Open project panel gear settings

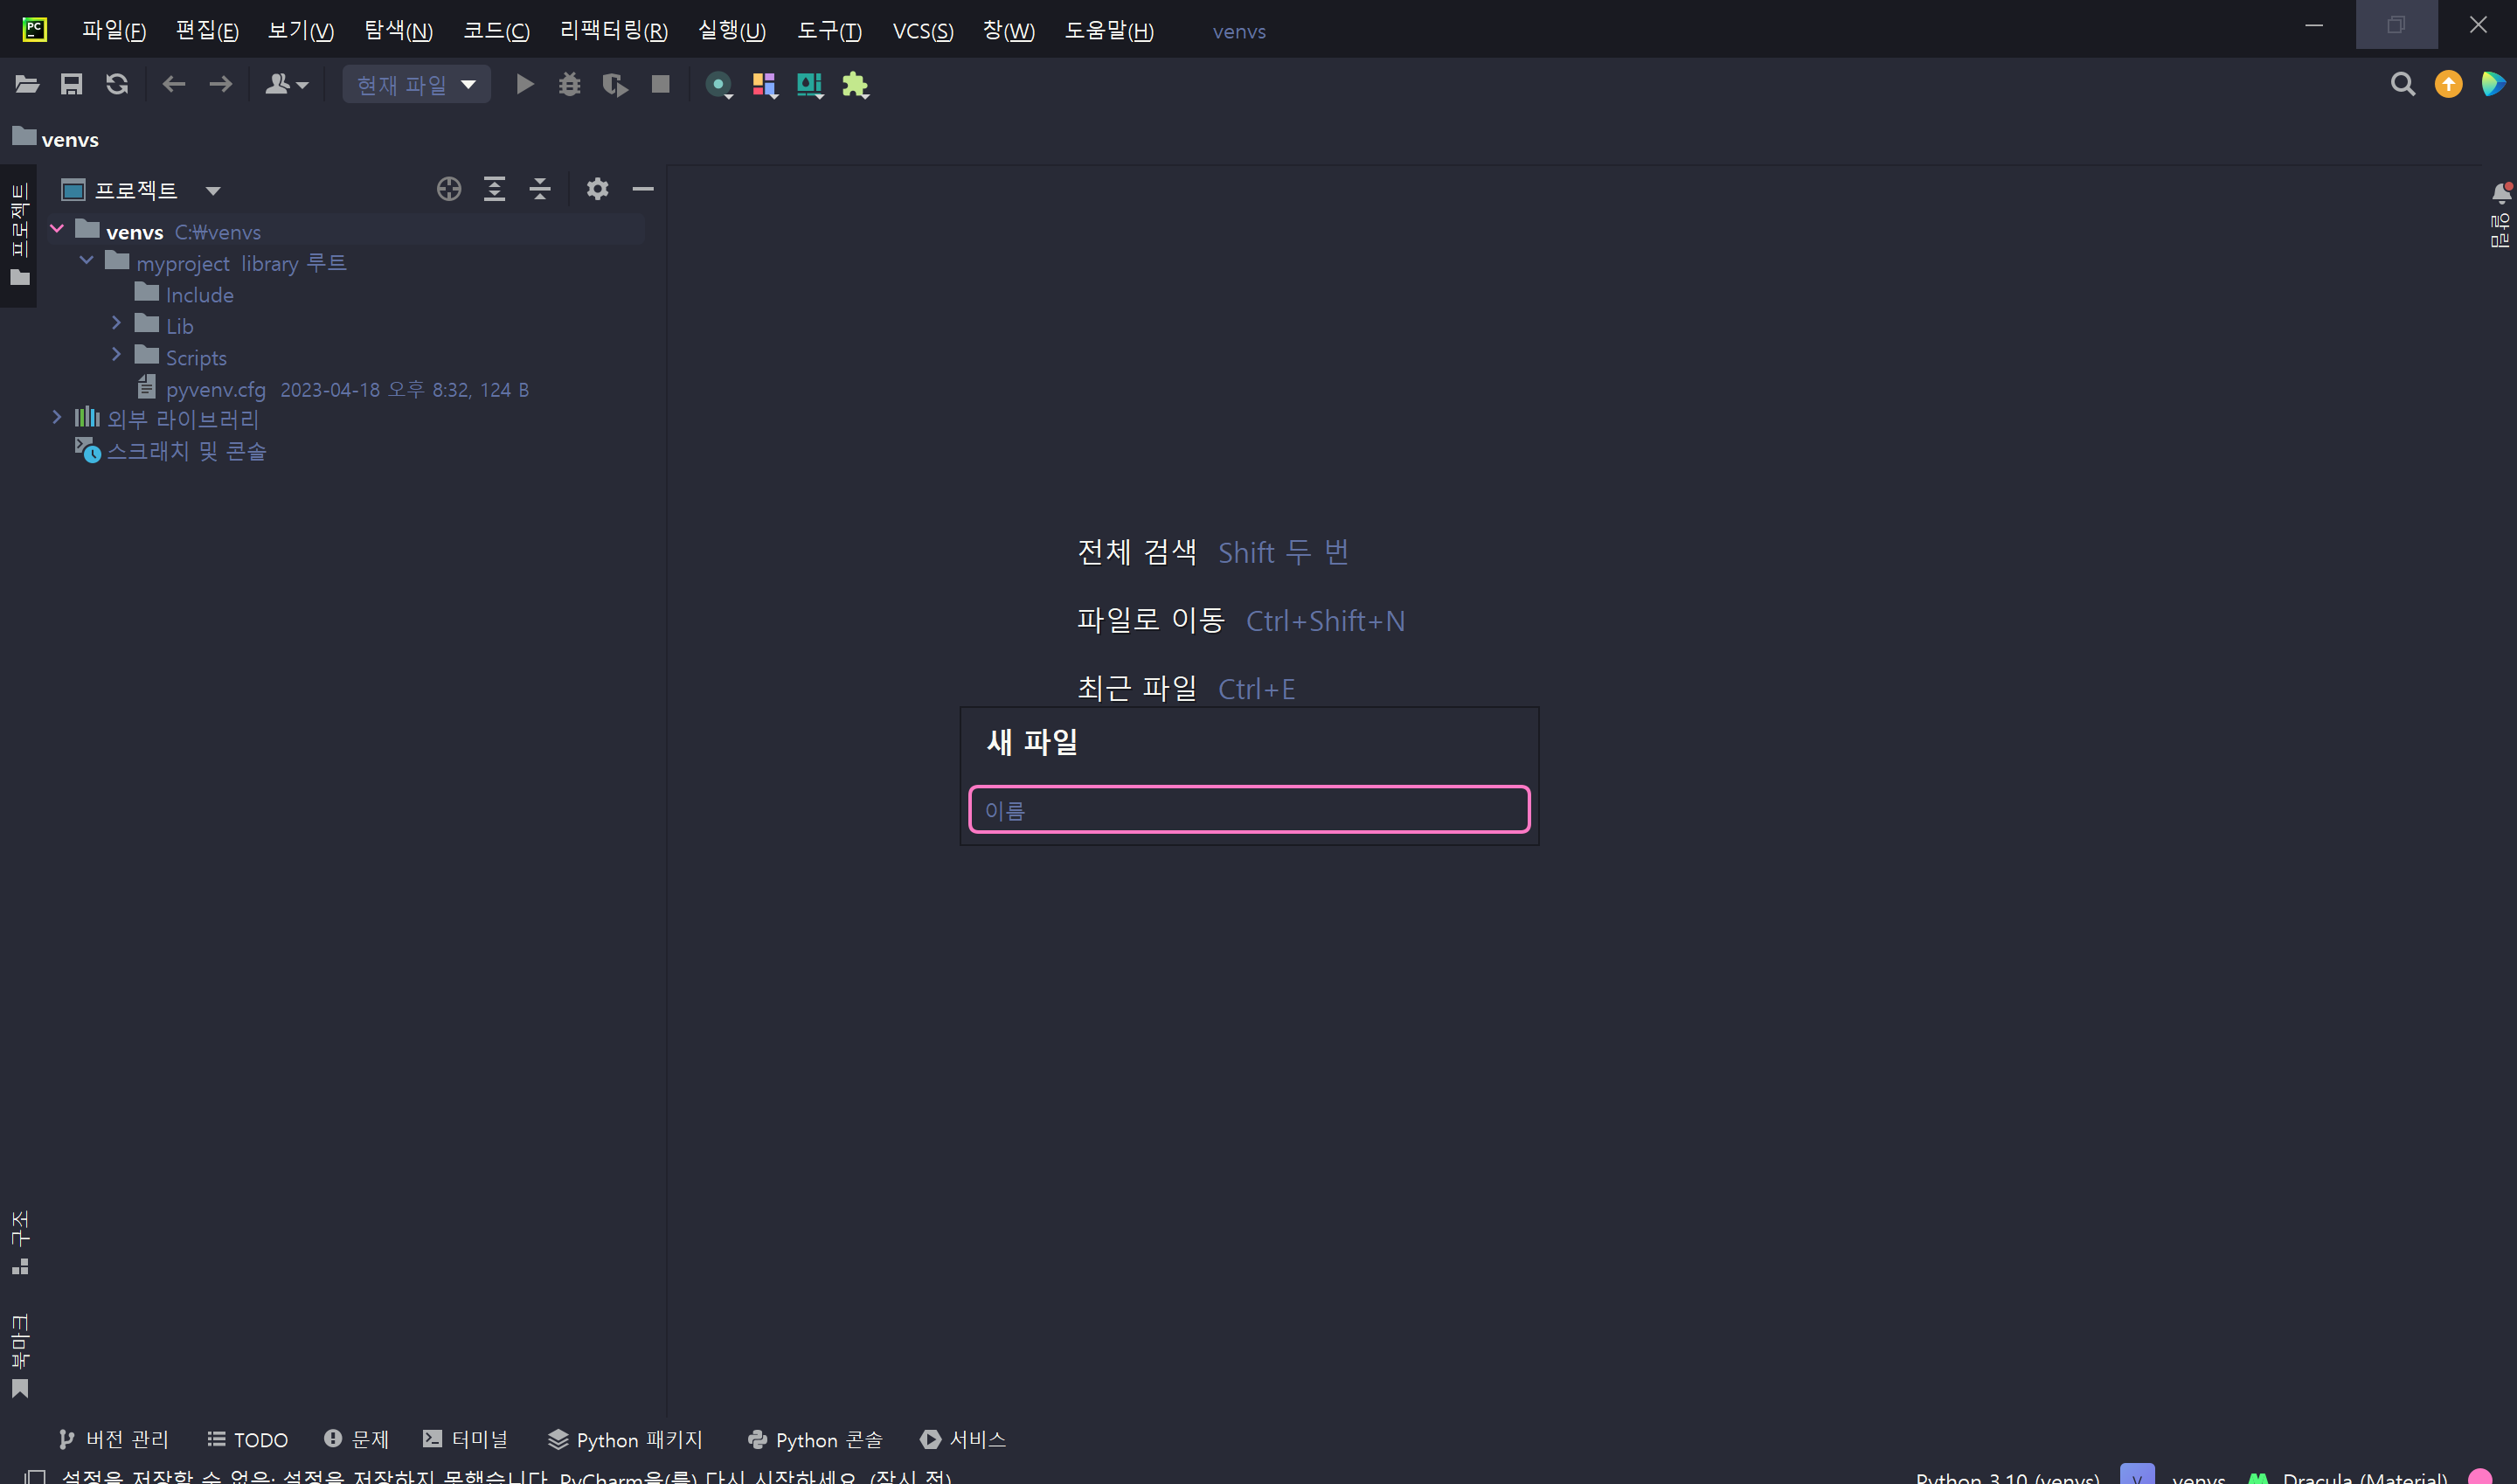[x=597, y=189]
